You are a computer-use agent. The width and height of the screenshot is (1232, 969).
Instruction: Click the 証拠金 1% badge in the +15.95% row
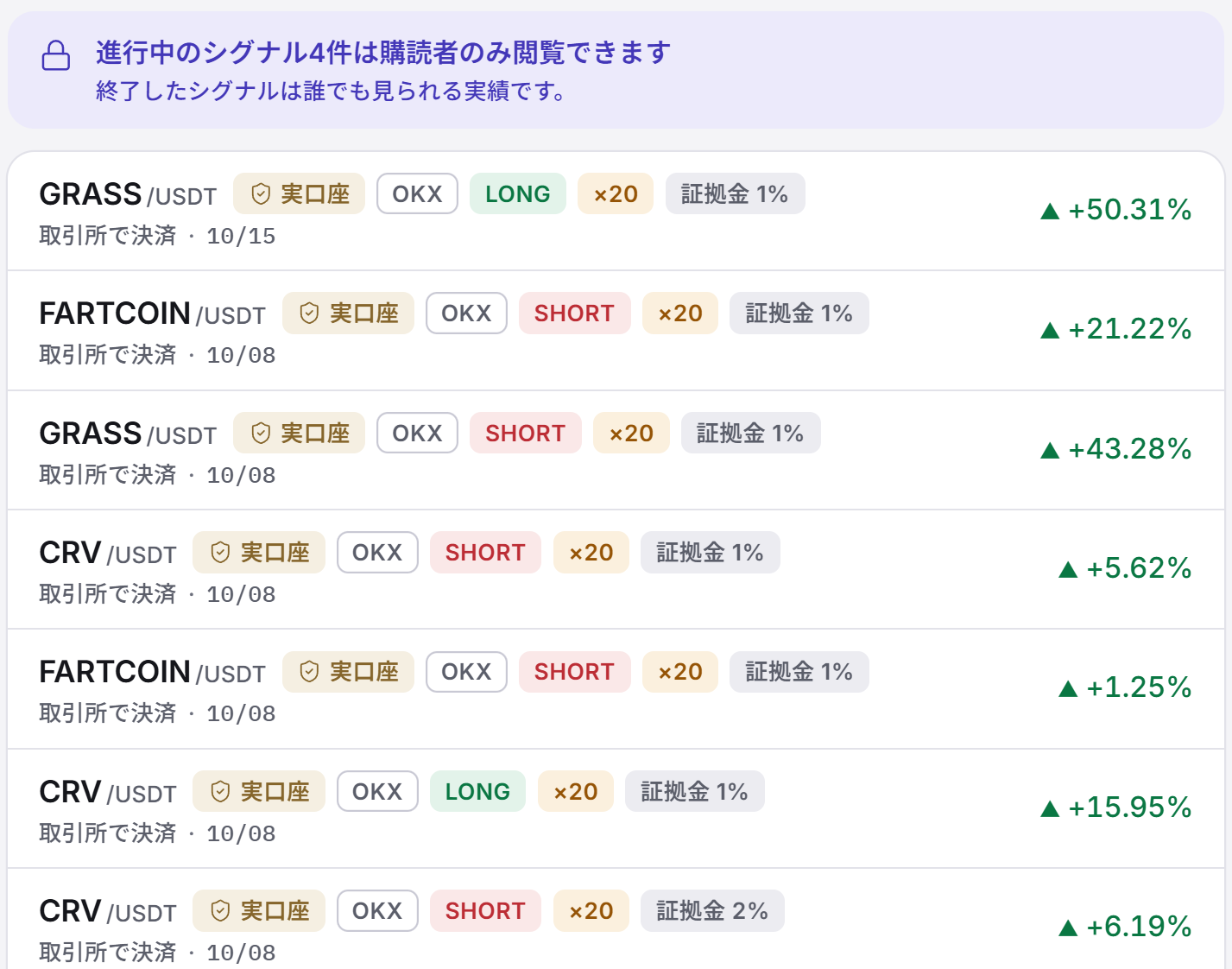tap(695, 792)
